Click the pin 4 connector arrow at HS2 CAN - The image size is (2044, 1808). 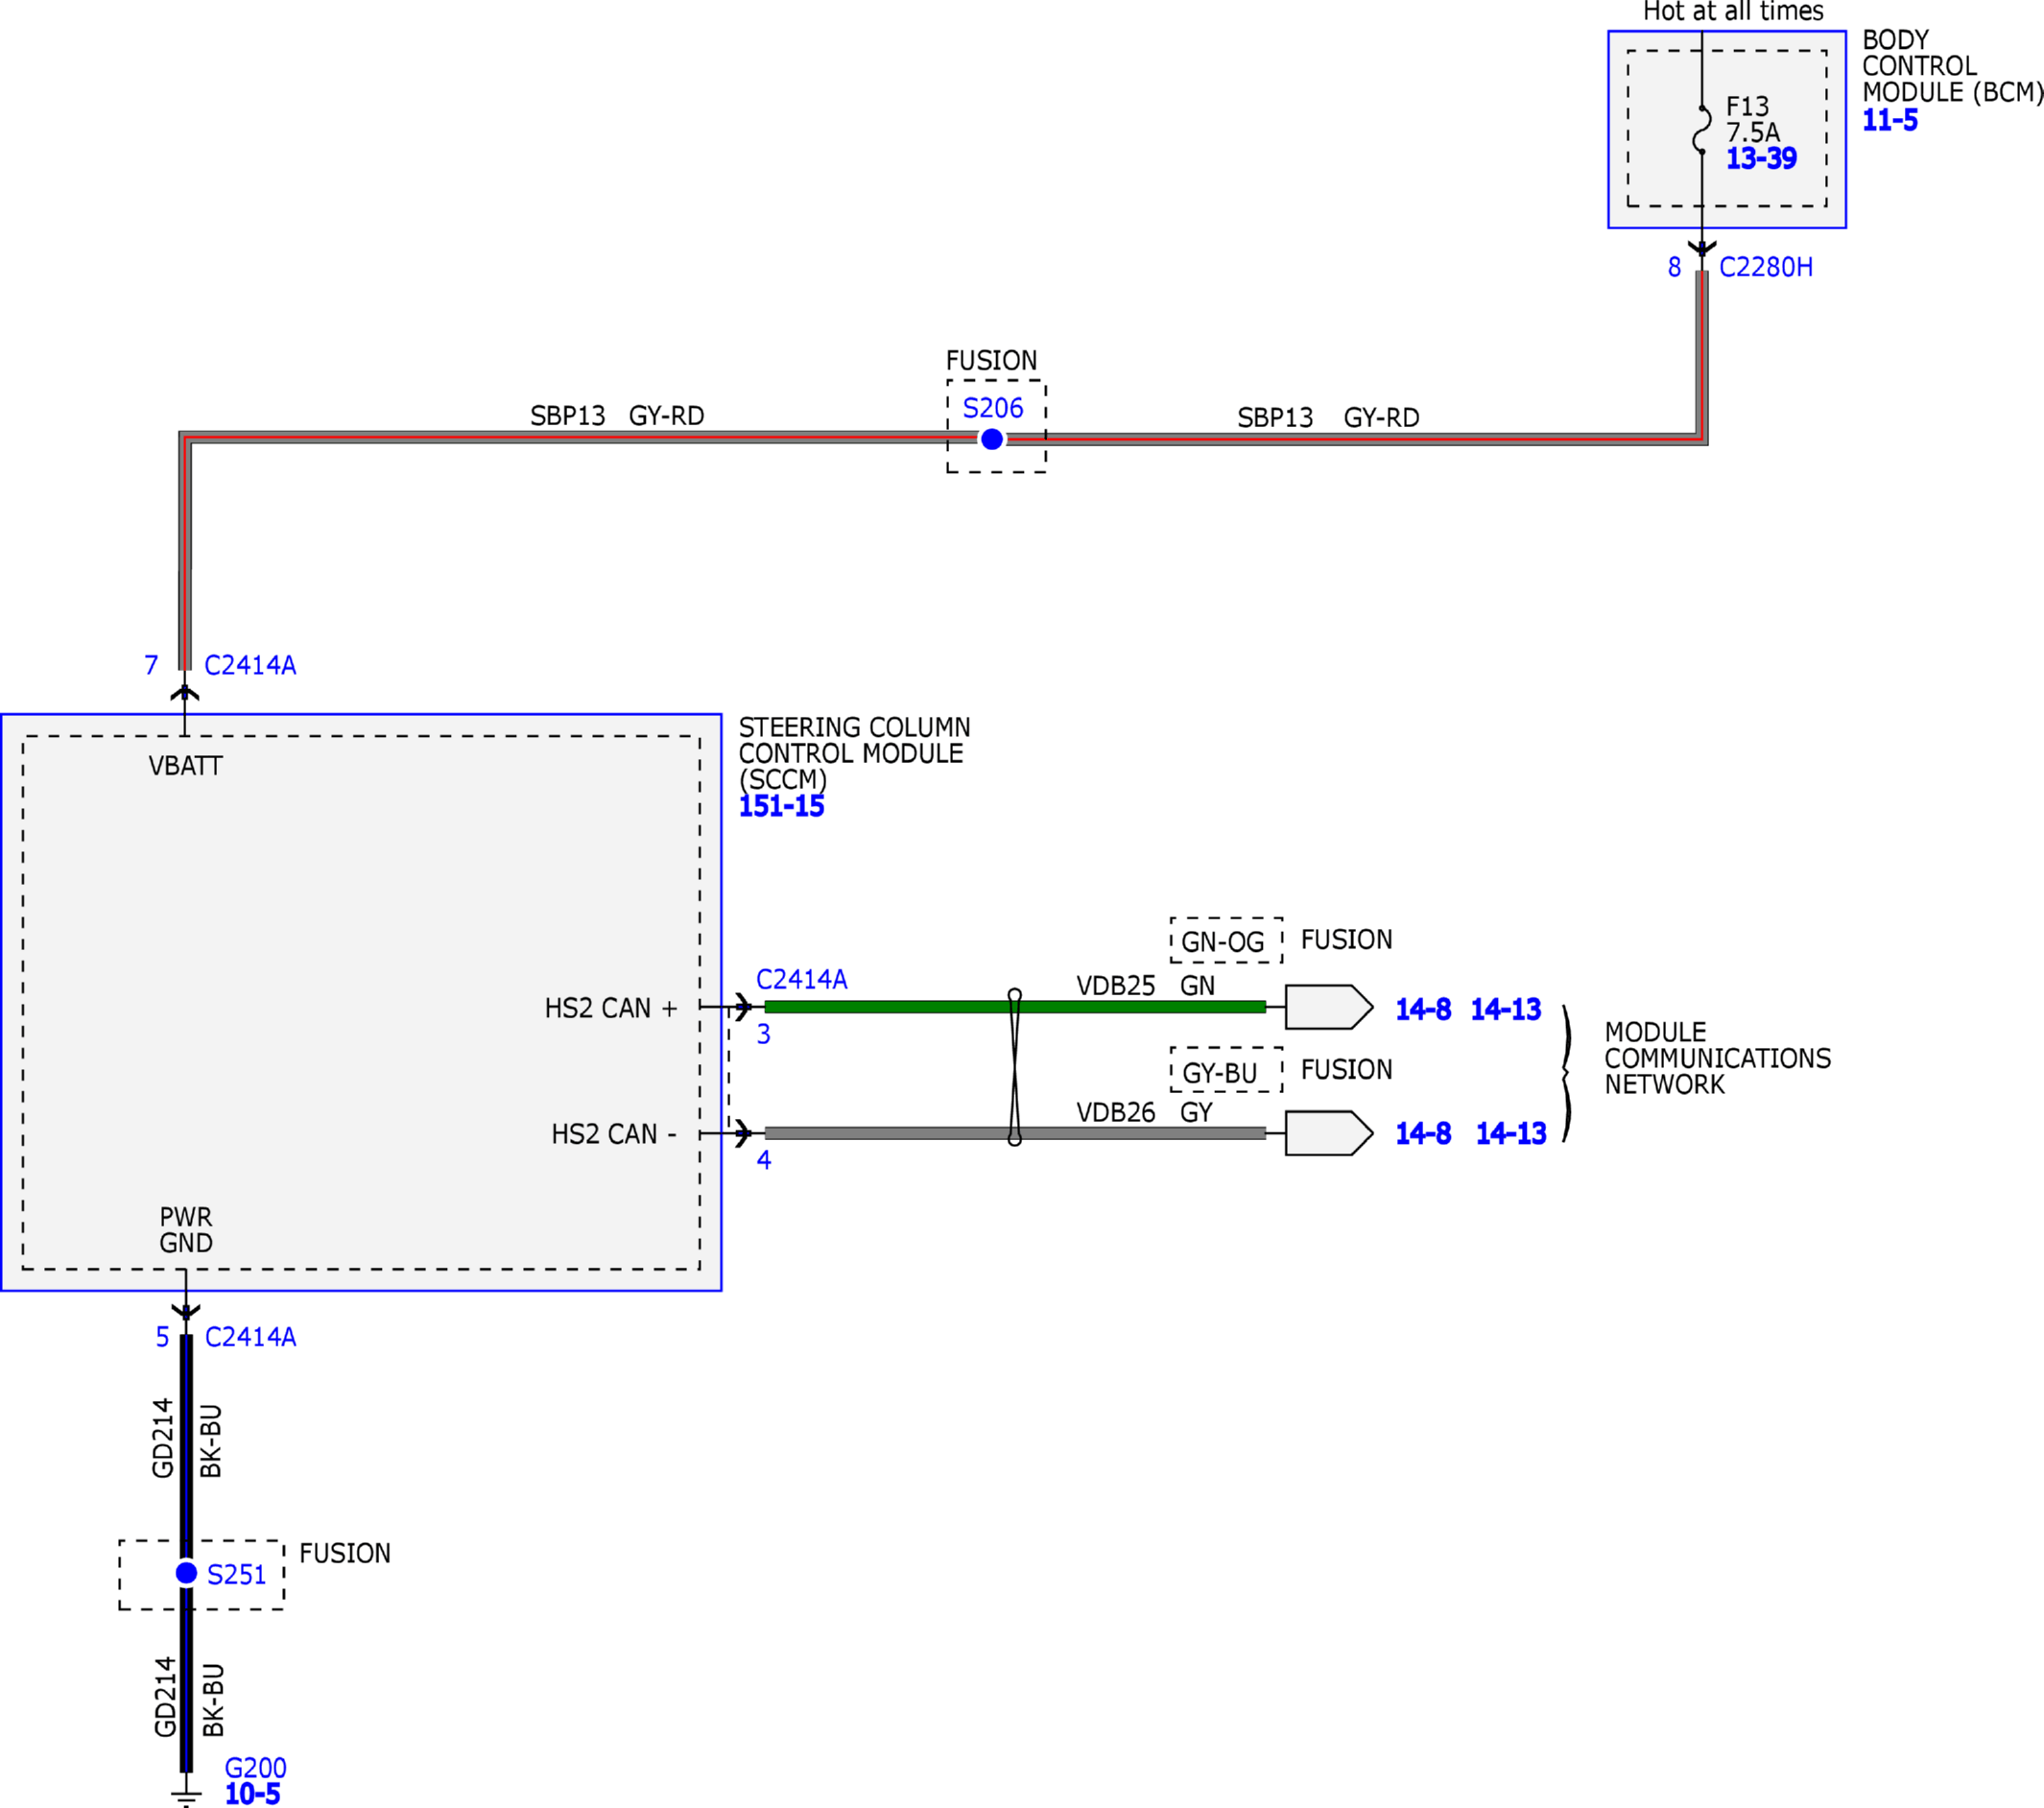tap(743, 1133)
